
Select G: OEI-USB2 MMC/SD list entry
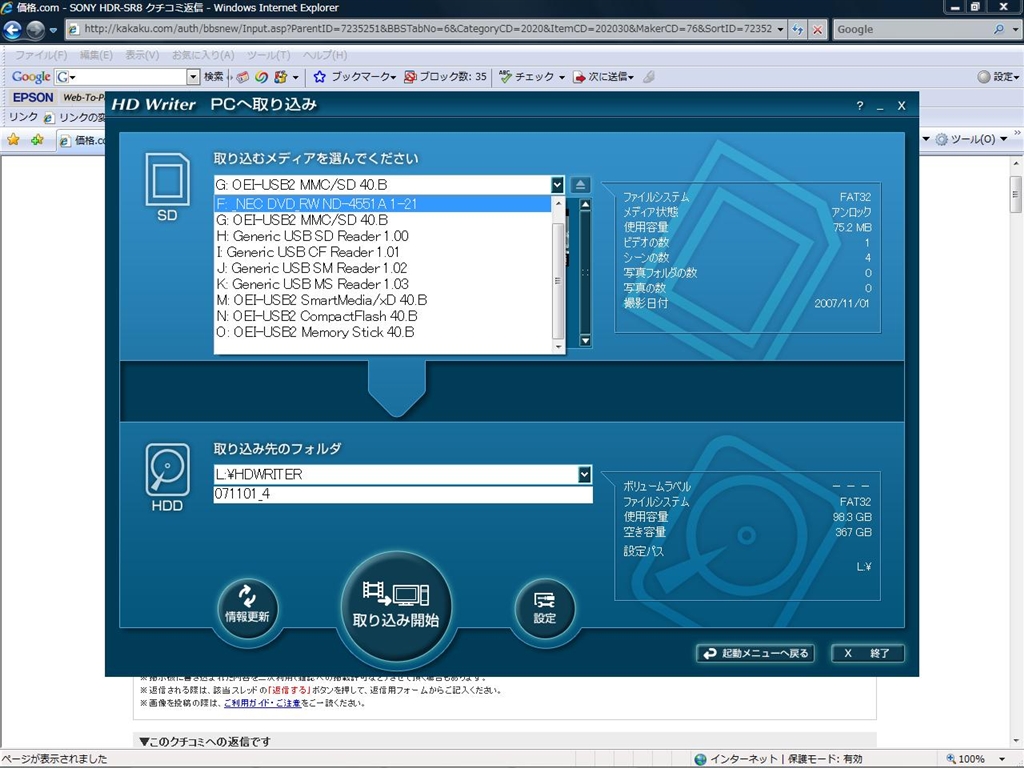(x=383, y=220)
